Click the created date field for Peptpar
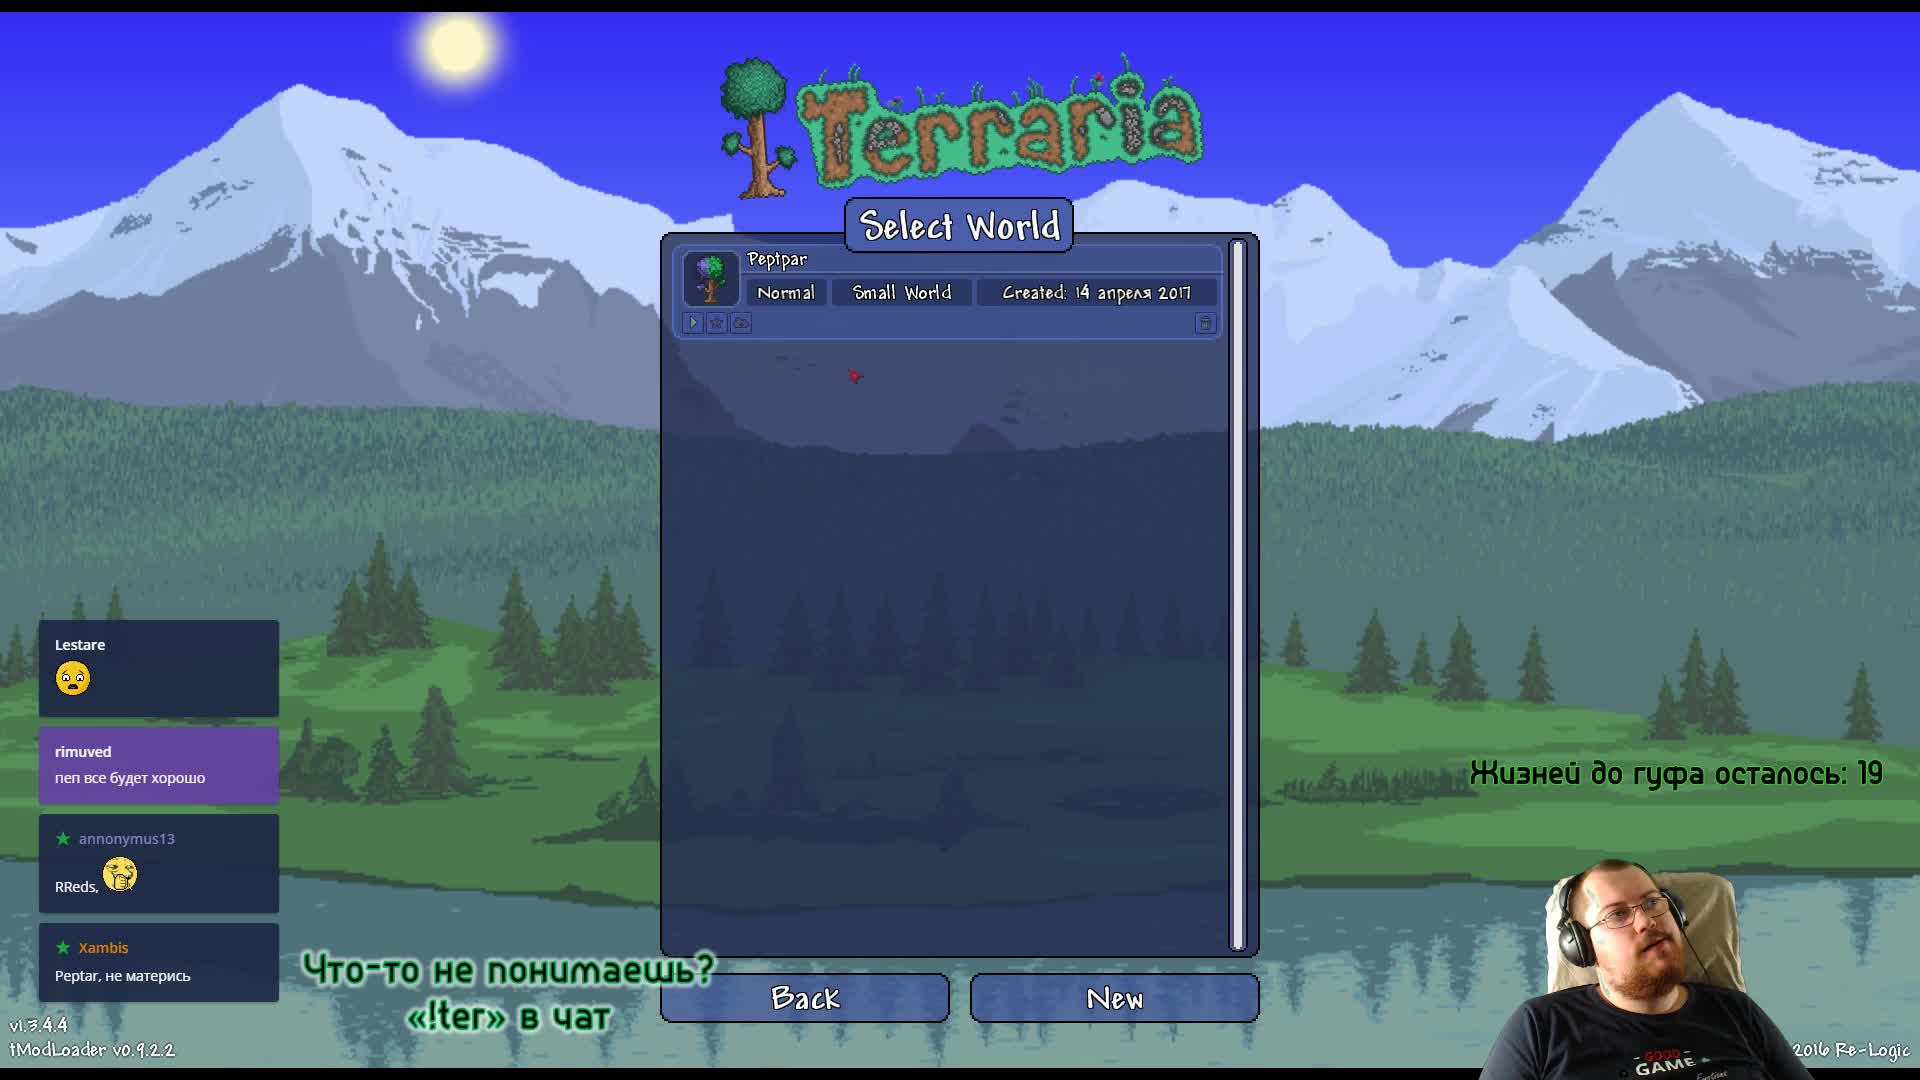This screenshot has height=1080, width=1920. pyautogui.click(x=1095, y=293)
